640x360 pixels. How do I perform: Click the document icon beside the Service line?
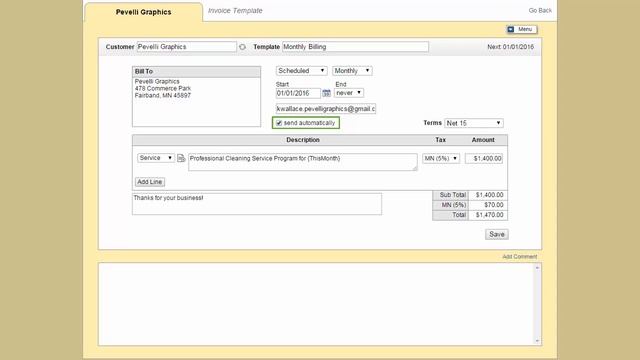pyautogui.click(x=181, y=158)
